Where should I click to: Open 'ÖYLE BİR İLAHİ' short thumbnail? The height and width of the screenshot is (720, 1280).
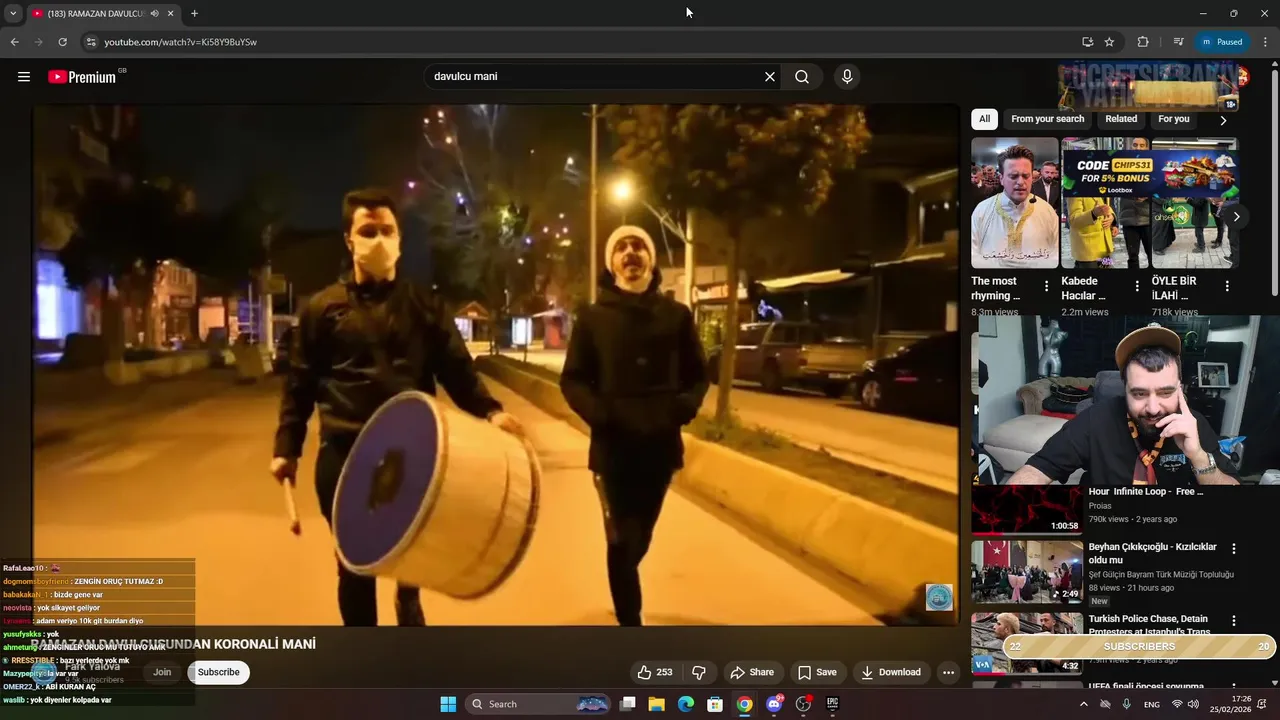click(x=1194, y=203)
